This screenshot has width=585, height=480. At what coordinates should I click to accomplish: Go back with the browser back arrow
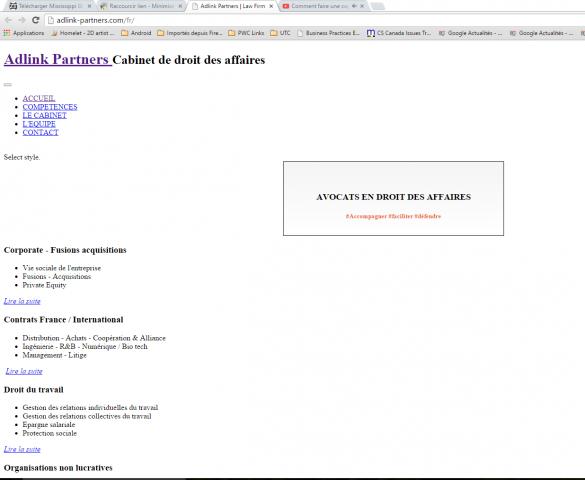point(8,20)
